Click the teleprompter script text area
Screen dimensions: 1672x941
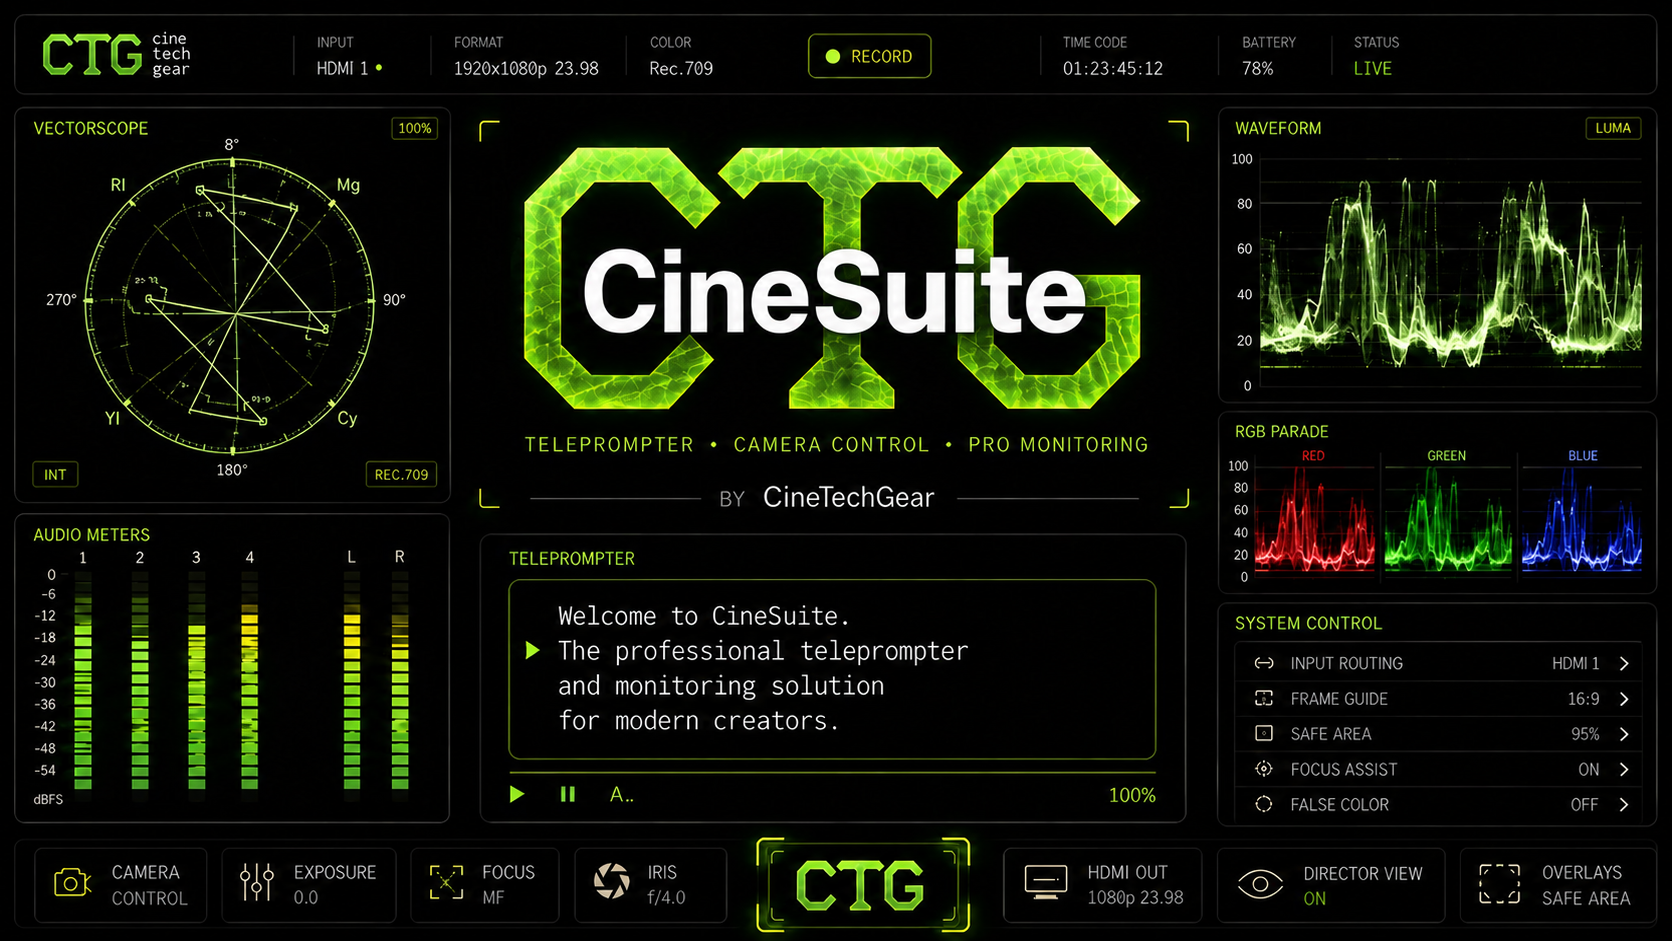(832, 669)
